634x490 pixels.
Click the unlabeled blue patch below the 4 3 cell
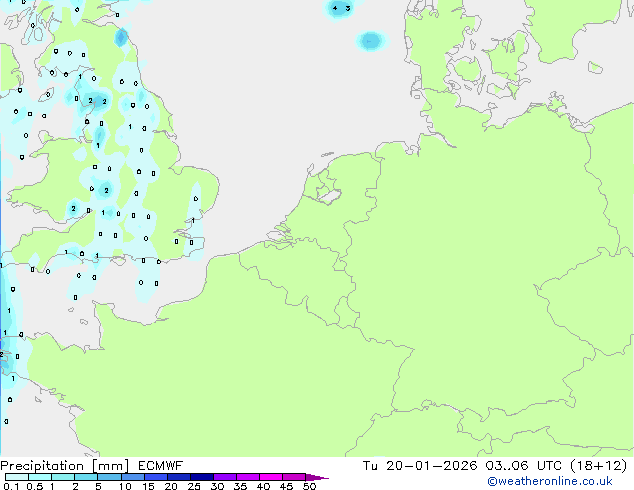click(370, 41)
